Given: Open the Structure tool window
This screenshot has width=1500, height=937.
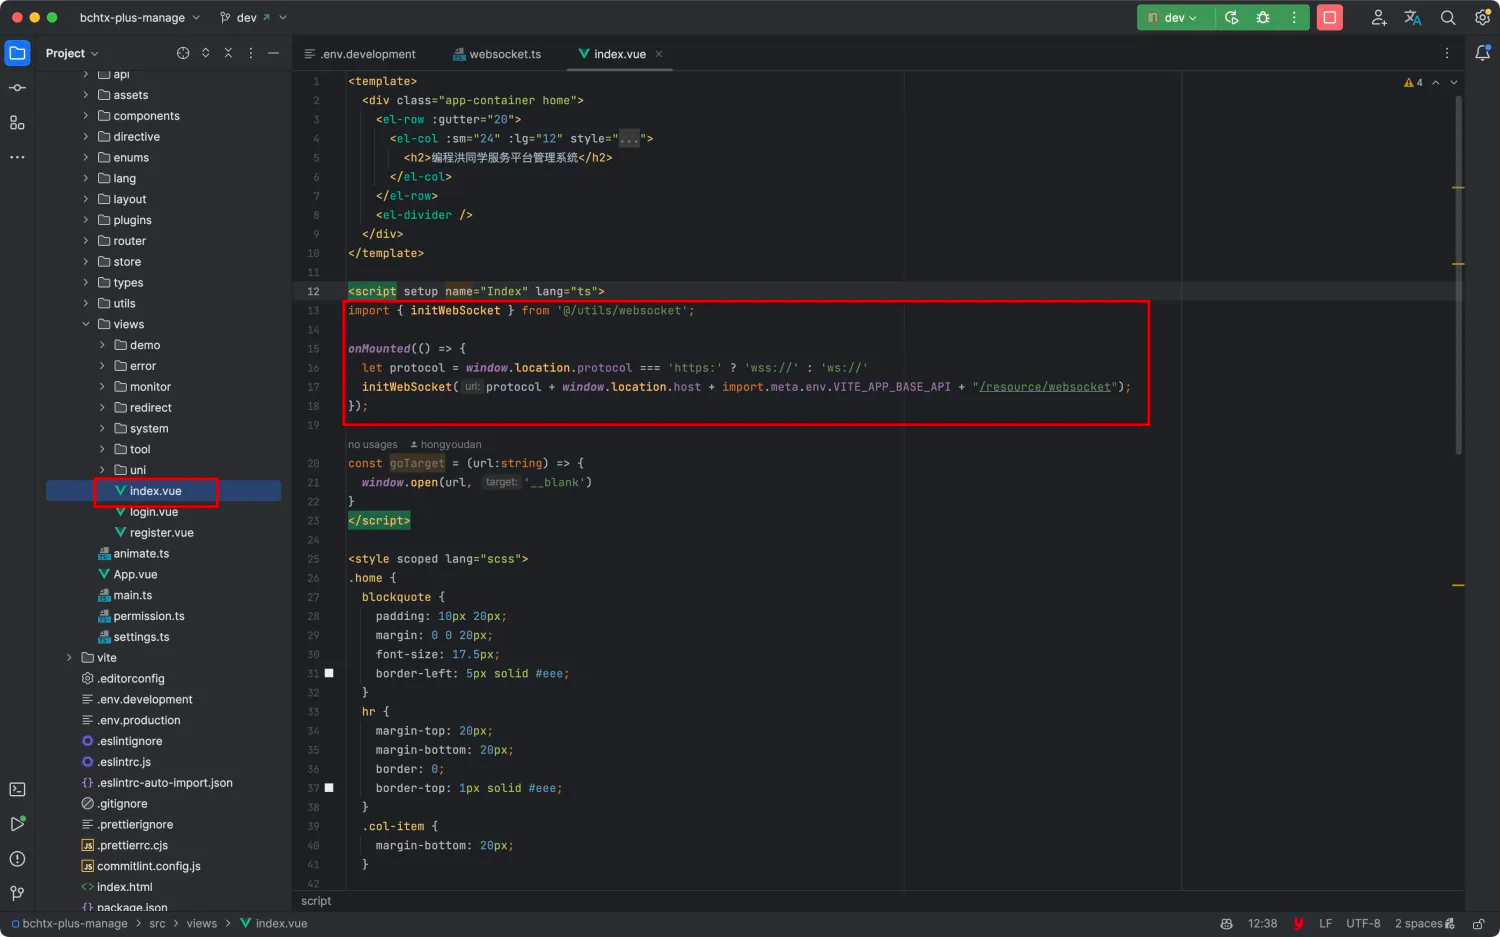Looking at the screenshot, I should point(17,122).
